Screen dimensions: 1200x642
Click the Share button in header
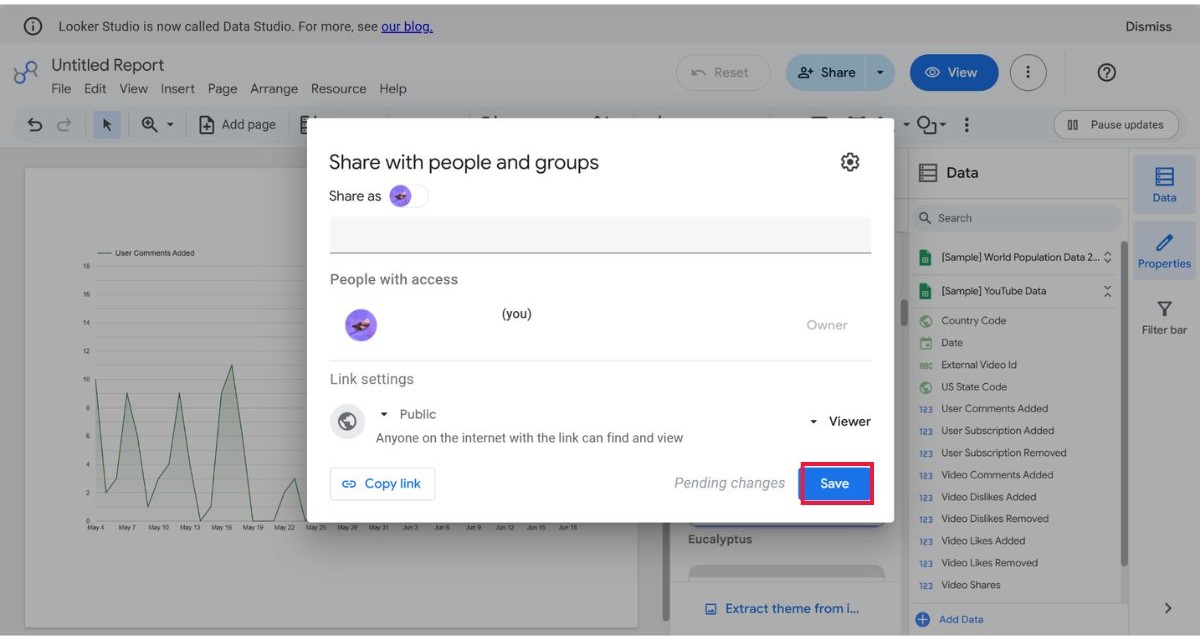pyautogui.click(x=827, y=72)
